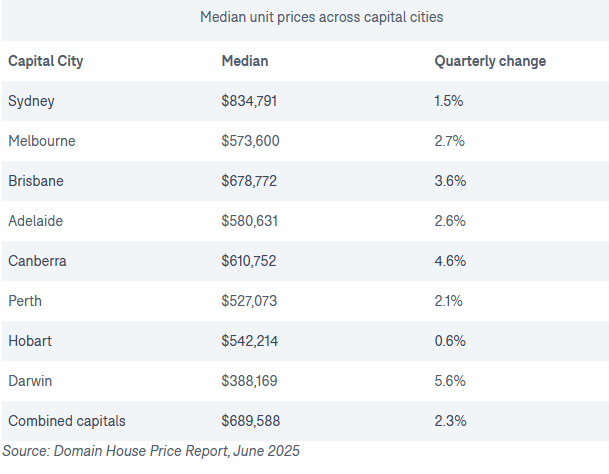Click Canberra's 4.6% quarterly change

pyautogui.click(x=449, y=261)
